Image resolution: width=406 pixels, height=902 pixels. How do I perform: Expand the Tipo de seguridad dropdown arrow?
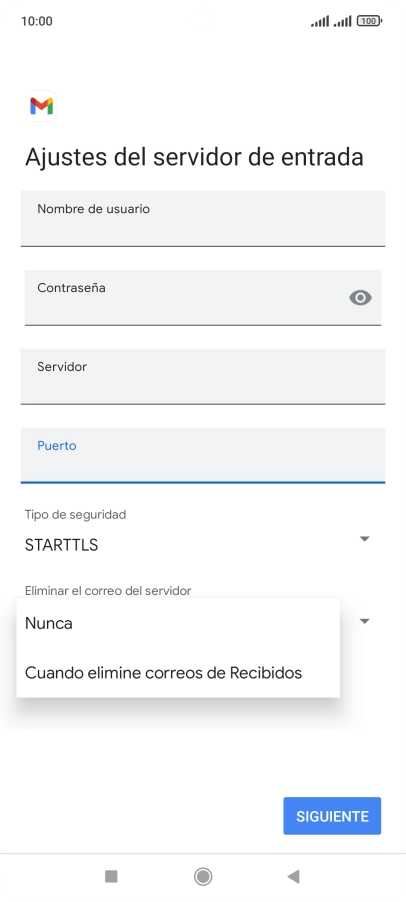[364, 538]
